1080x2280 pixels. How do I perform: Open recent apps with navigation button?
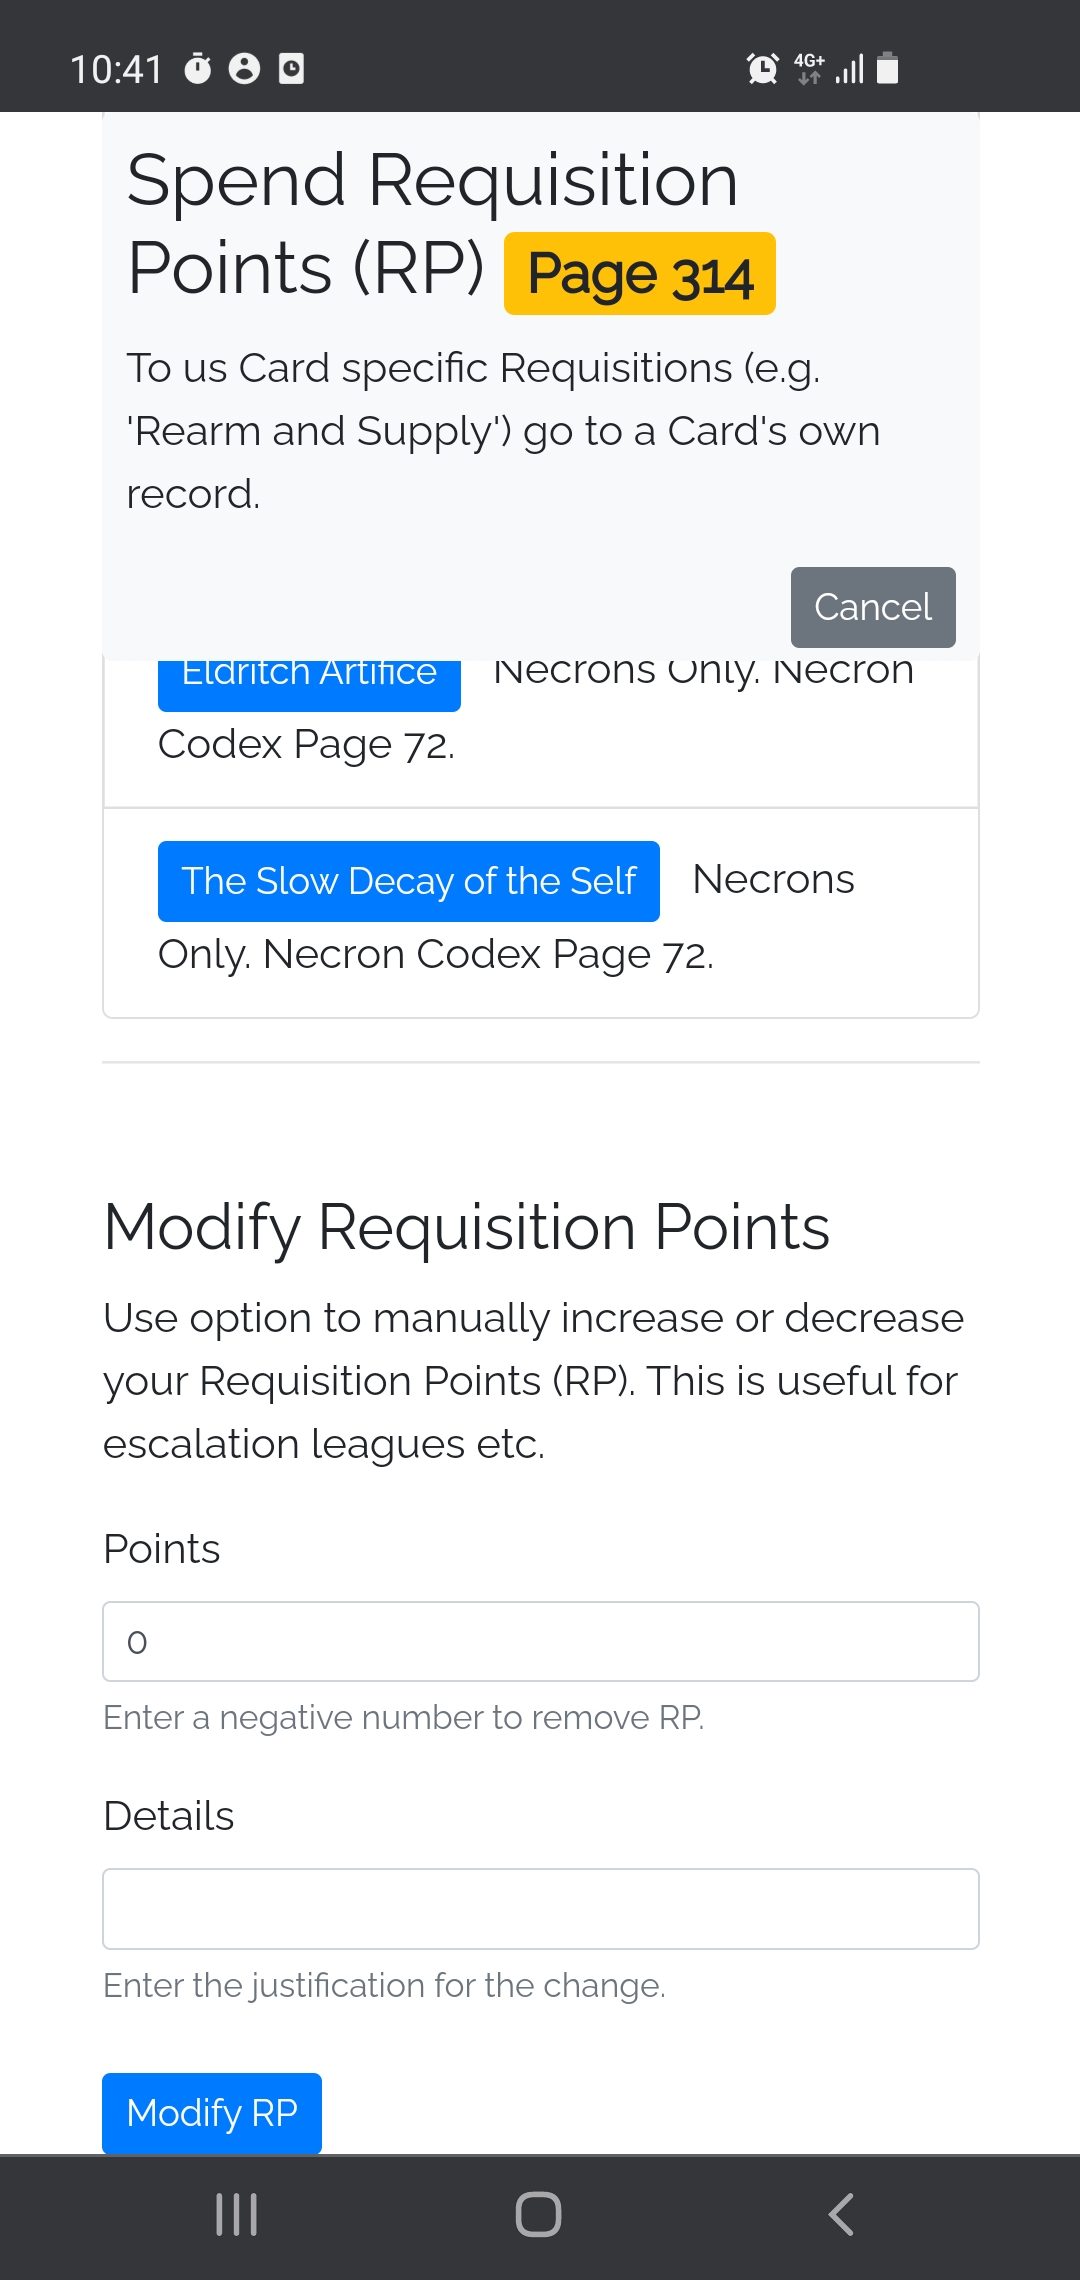(x=237, y=2214)
